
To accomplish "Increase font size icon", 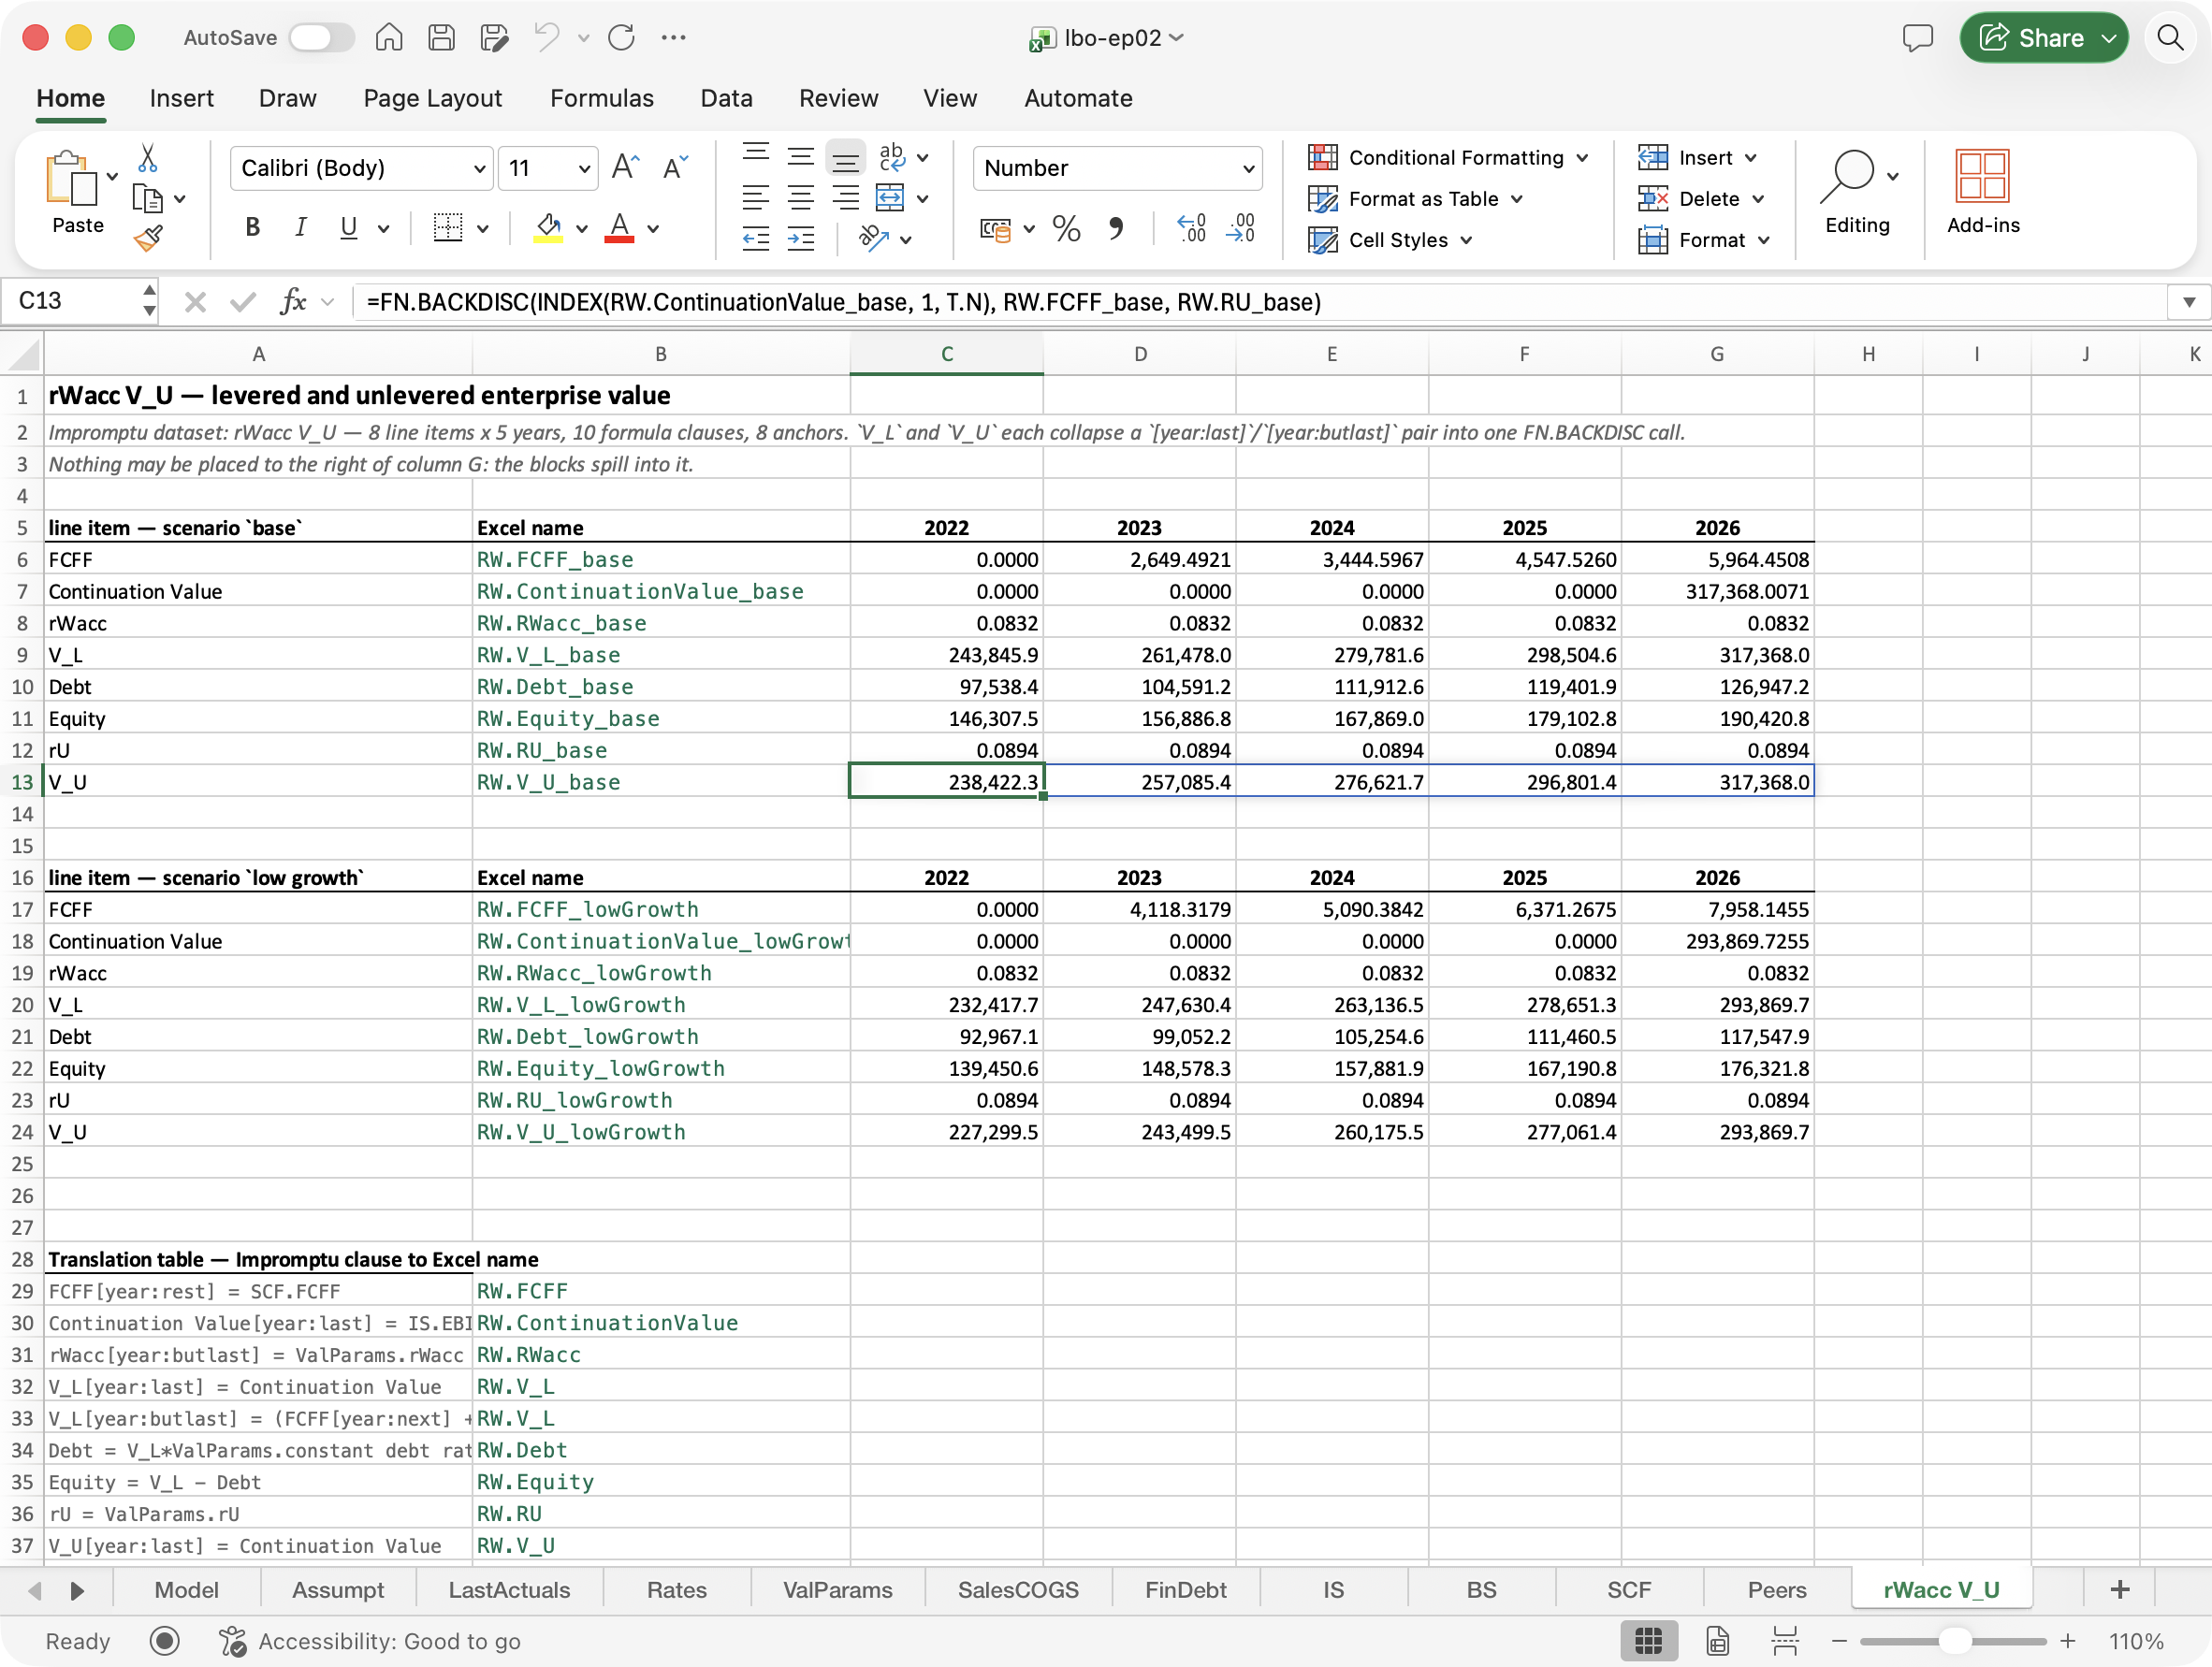I will click(x=626, y=167).
